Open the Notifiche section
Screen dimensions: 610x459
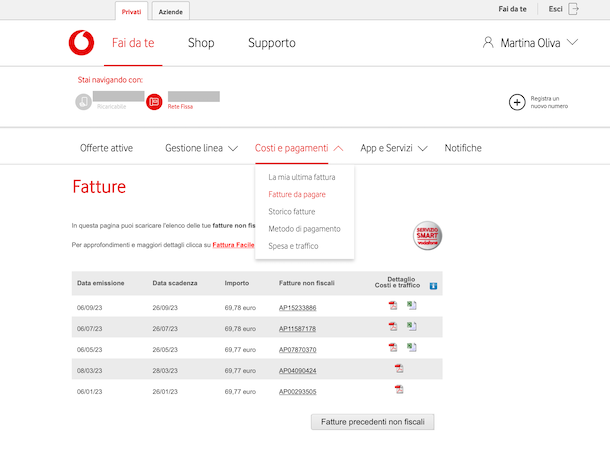463,148
